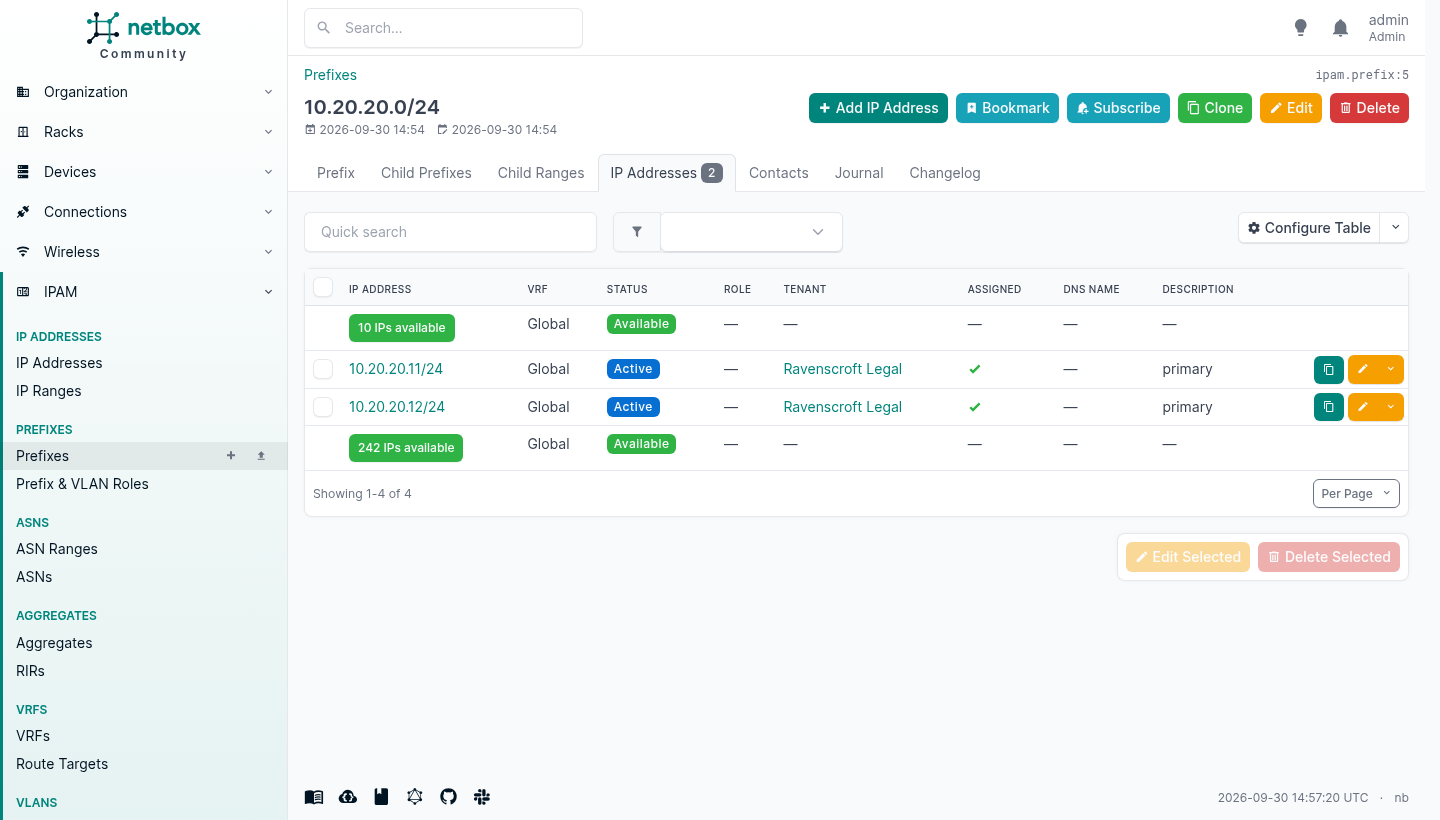Expand the Racks sidebar menu
This screenshot has height=820, width=1440.
(x=144, y=132)
